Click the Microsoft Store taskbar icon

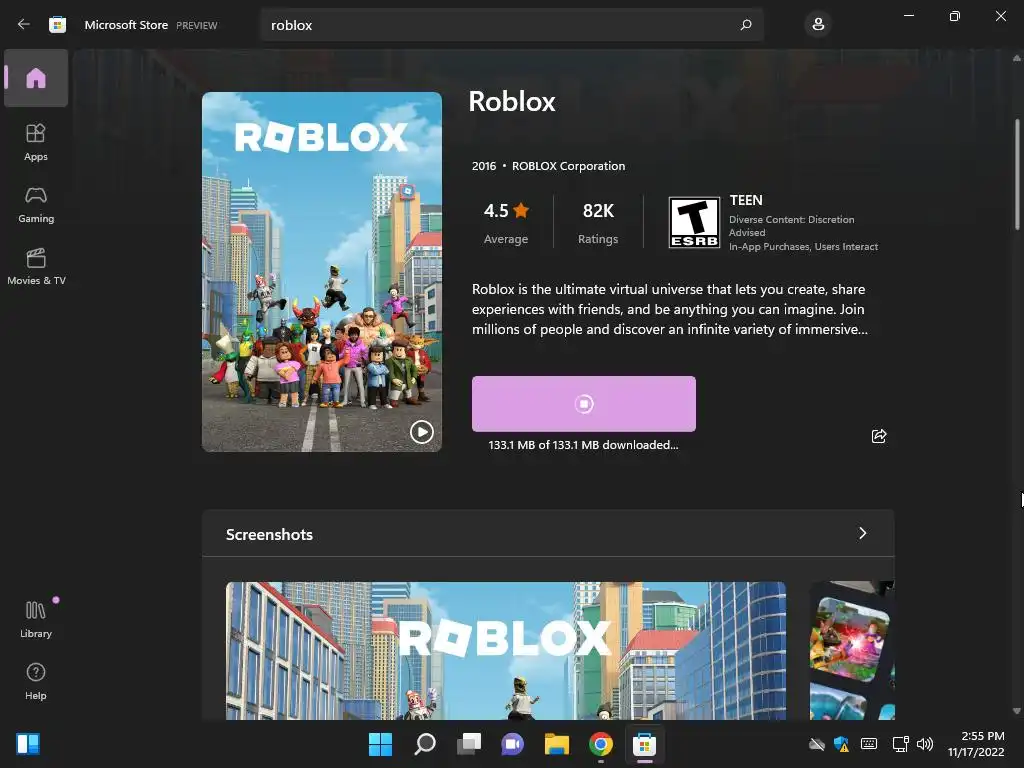pos(645,744)
